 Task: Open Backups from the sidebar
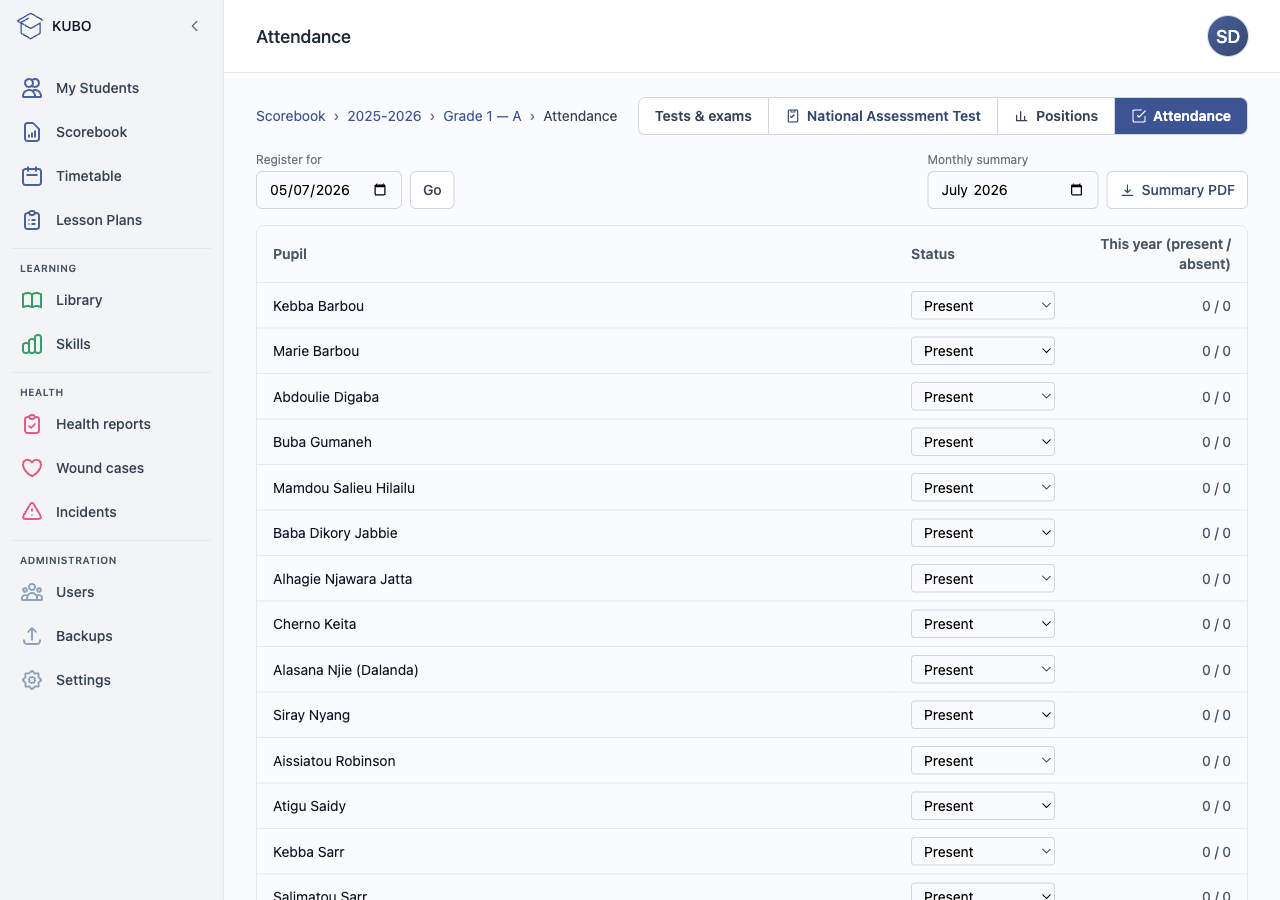point(112,636)
